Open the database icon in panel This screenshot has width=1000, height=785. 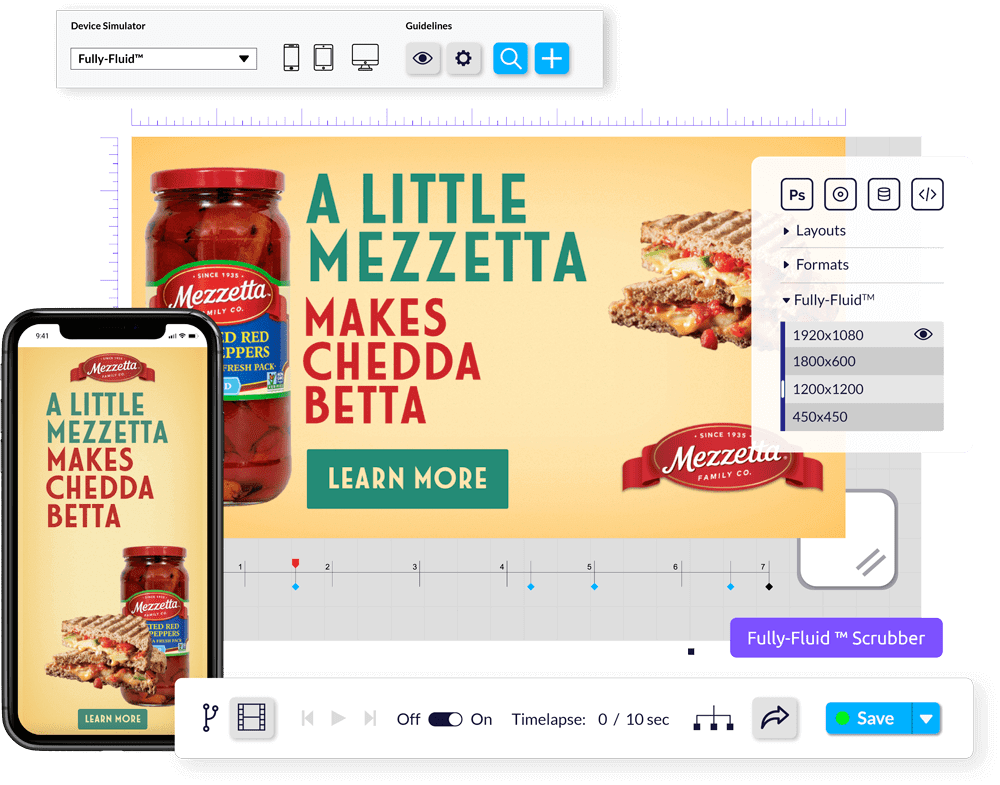click(x=883, y=194)
